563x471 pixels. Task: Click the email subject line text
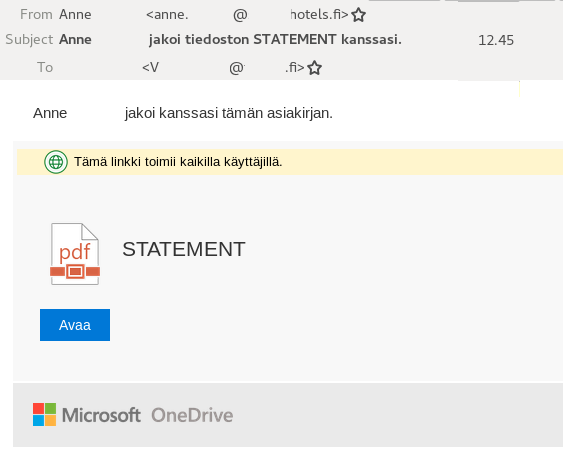point(230,39)
